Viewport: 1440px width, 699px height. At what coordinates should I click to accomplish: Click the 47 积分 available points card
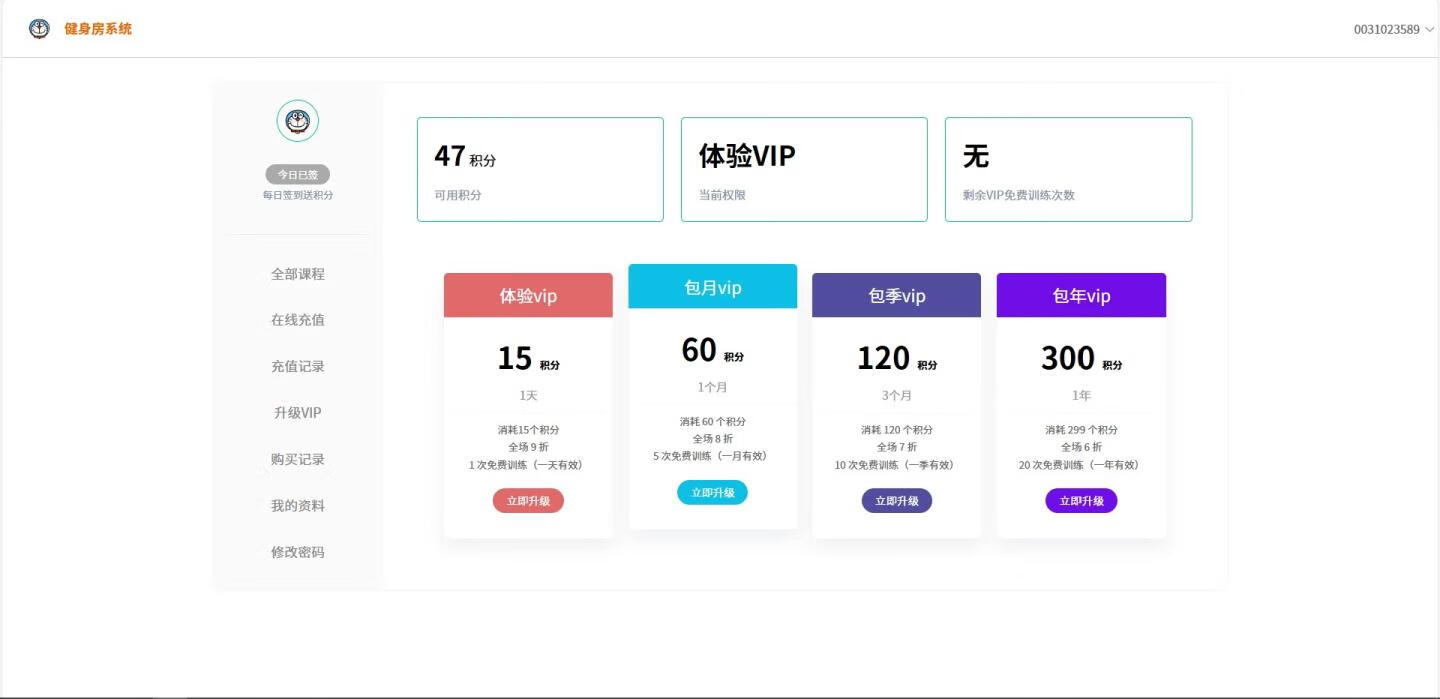click(x=540, y=169)
